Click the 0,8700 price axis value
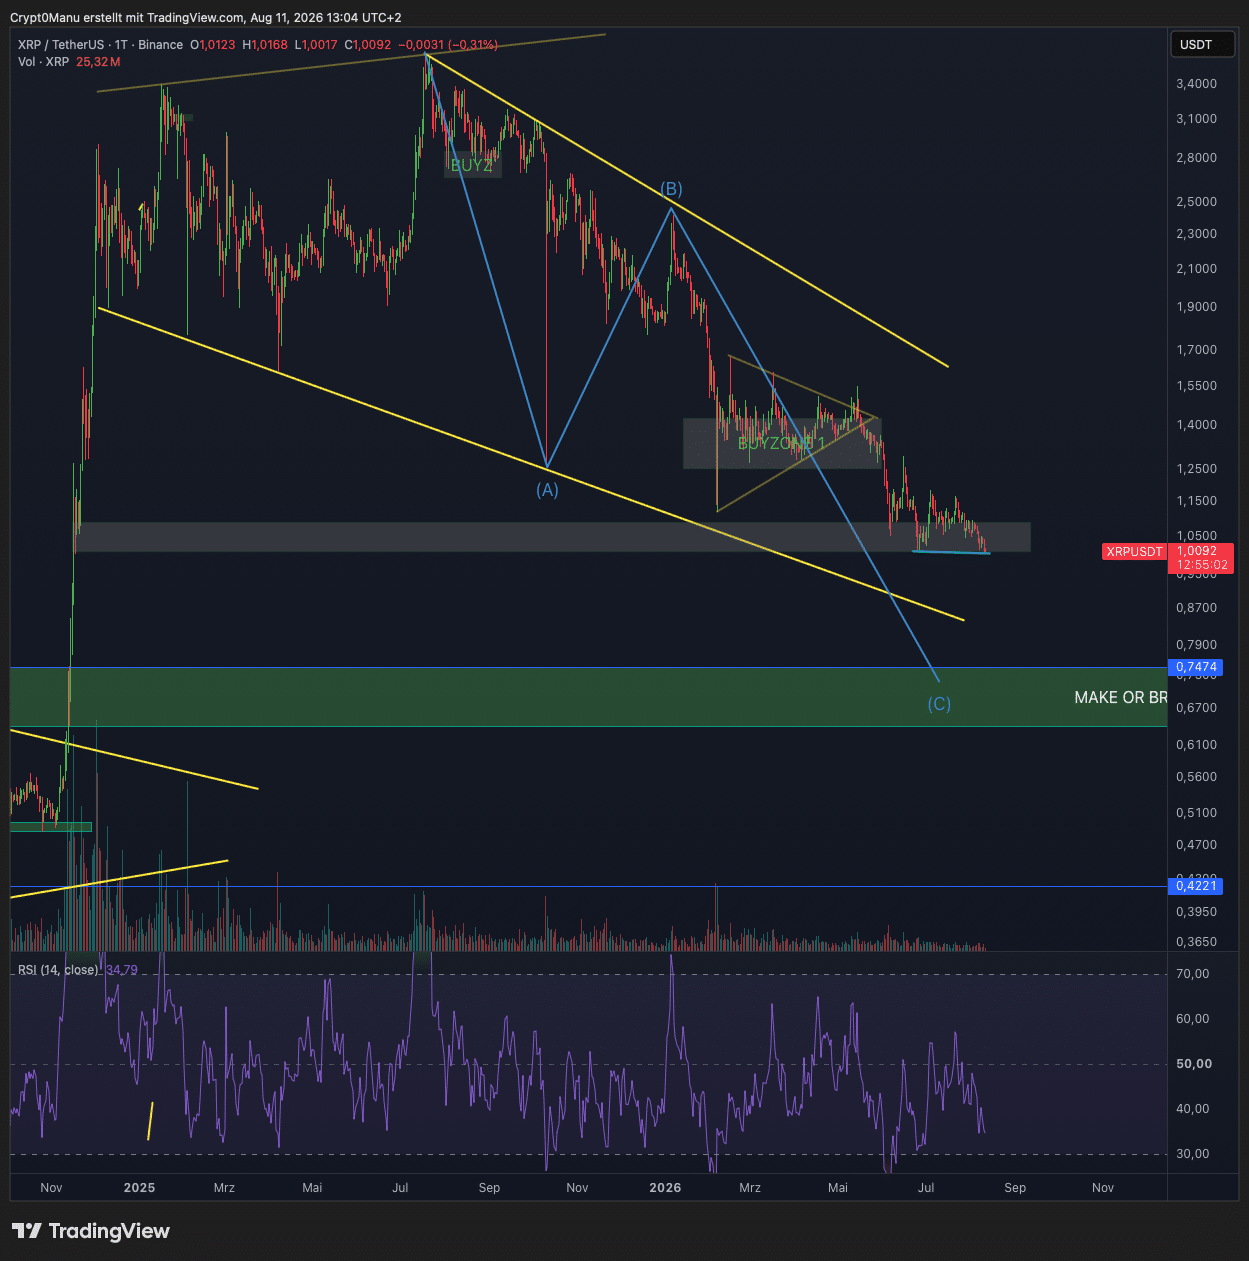The width and height of the screenshot is (1249, 1261). tap(1197, 608)
